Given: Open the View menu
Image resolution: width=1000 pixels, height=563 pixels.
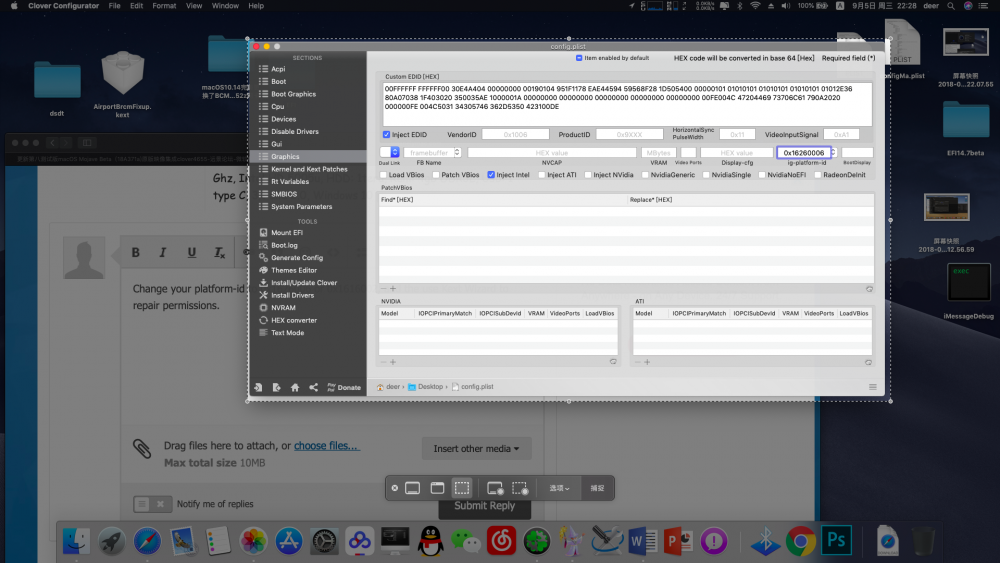Looking at the screenshot, I should [194, 6].
